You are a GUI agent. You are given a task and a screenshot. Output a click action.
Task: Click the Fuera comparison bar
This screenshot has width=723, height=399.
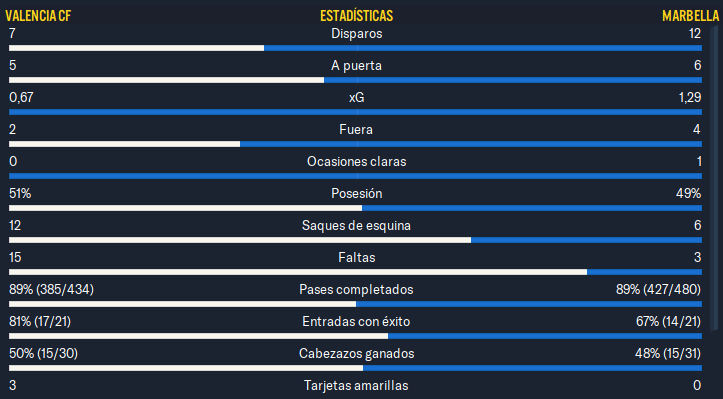(x=356, y=144)
